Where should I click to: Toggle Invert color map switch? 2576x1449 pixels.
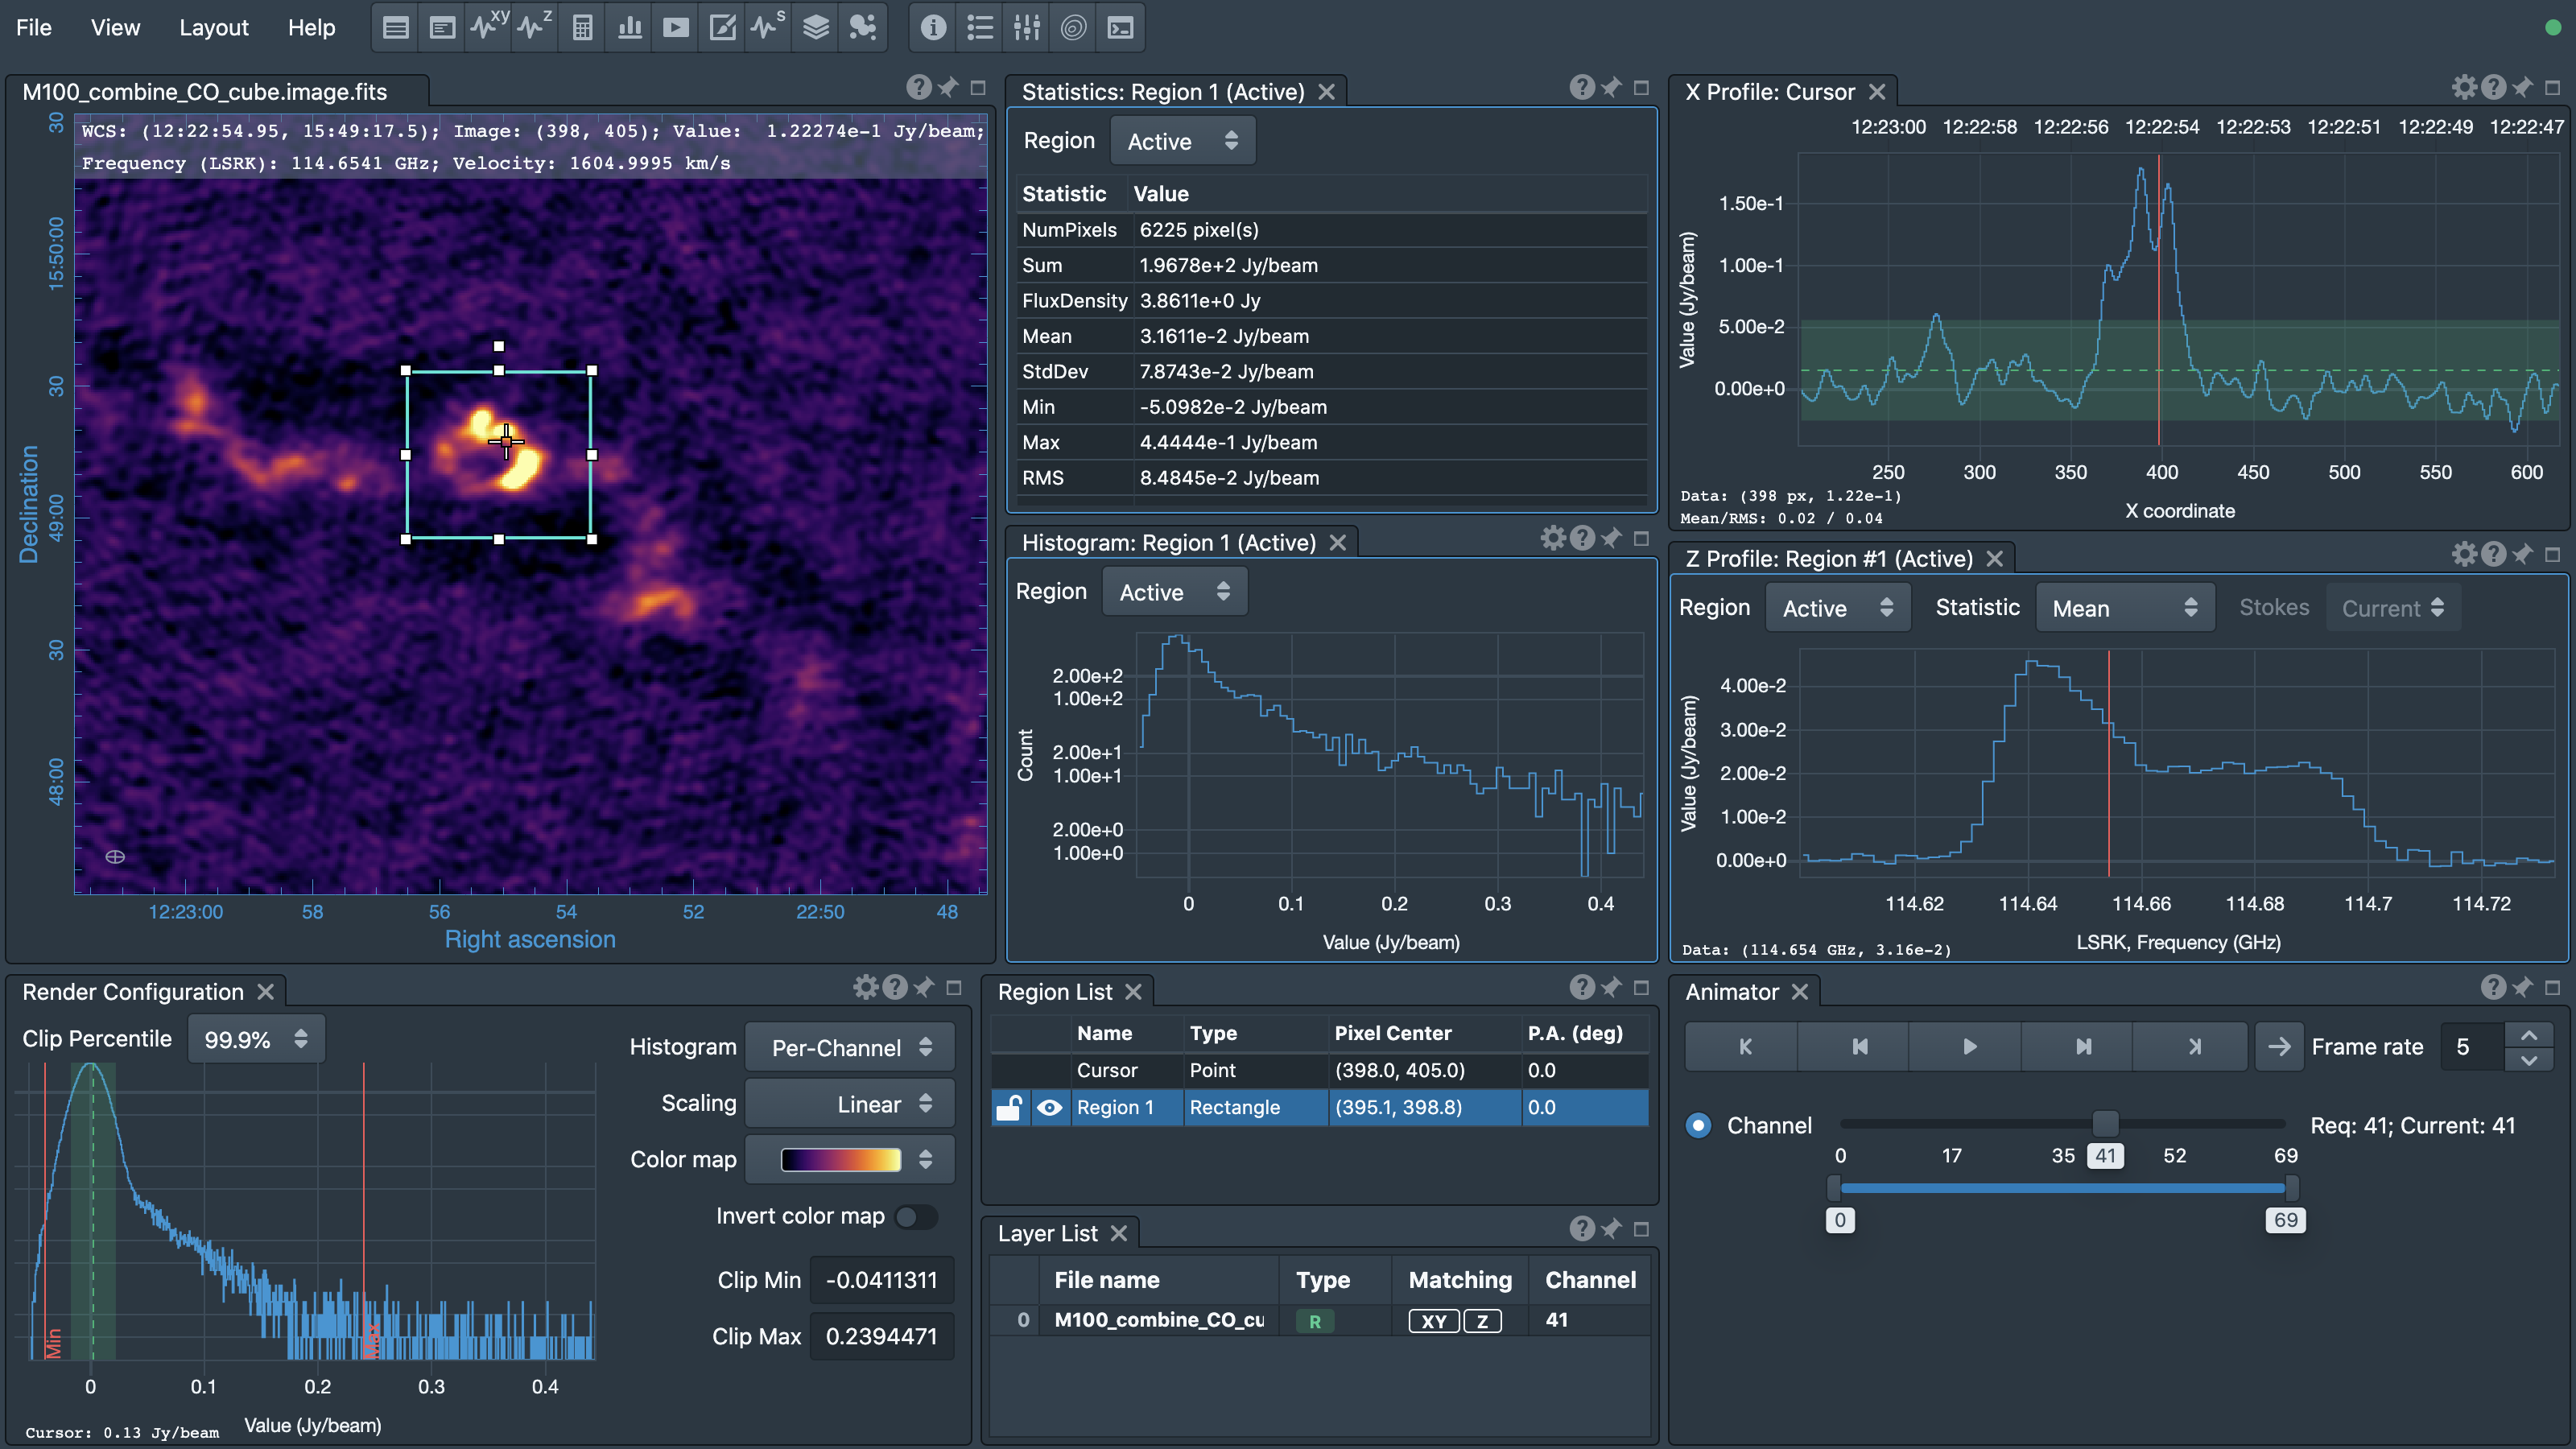coord(916,1217)
